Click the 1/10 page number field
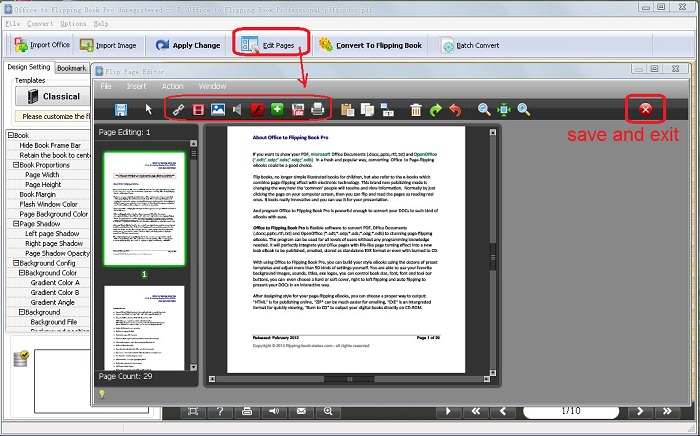Viewport: 700px width, 436px height. (571, 411)
